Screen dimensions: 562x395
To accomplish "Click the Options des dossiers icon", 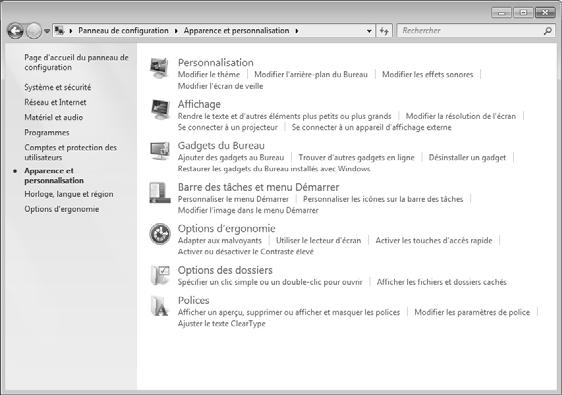I will [x=160, y=275].
